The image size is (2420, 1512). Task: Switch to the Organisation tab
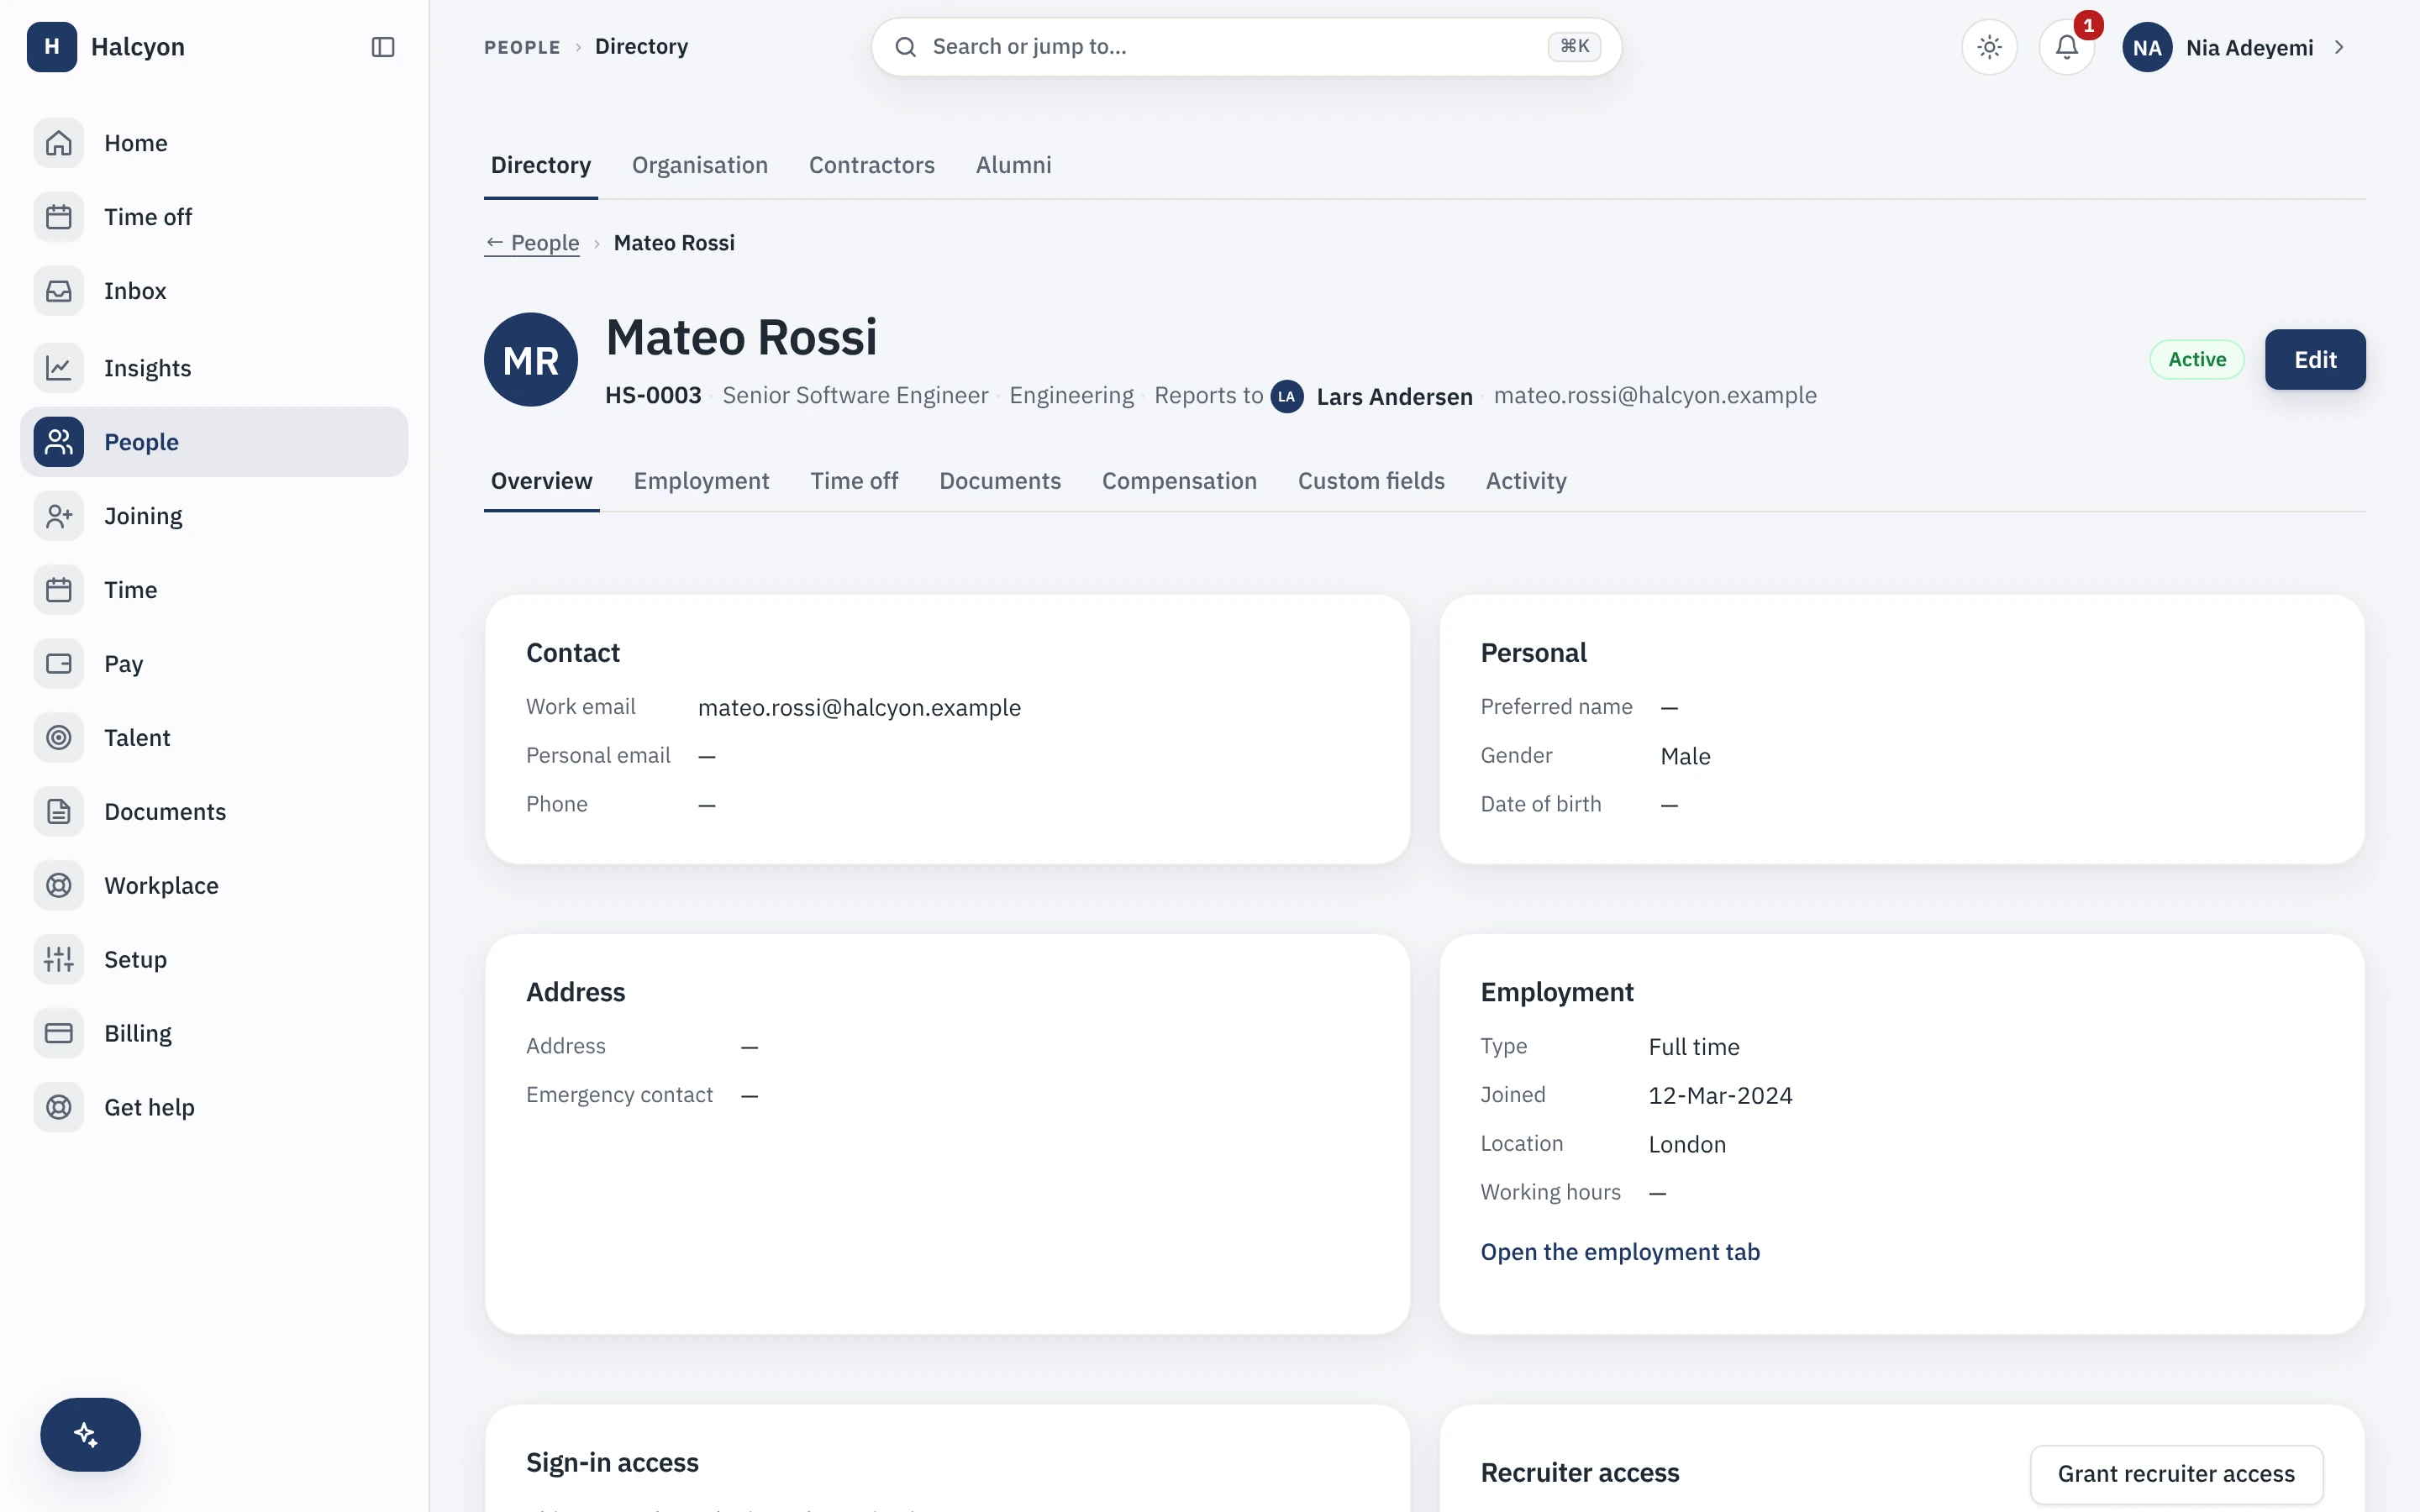pyautogui.click(x=700, y=165)
